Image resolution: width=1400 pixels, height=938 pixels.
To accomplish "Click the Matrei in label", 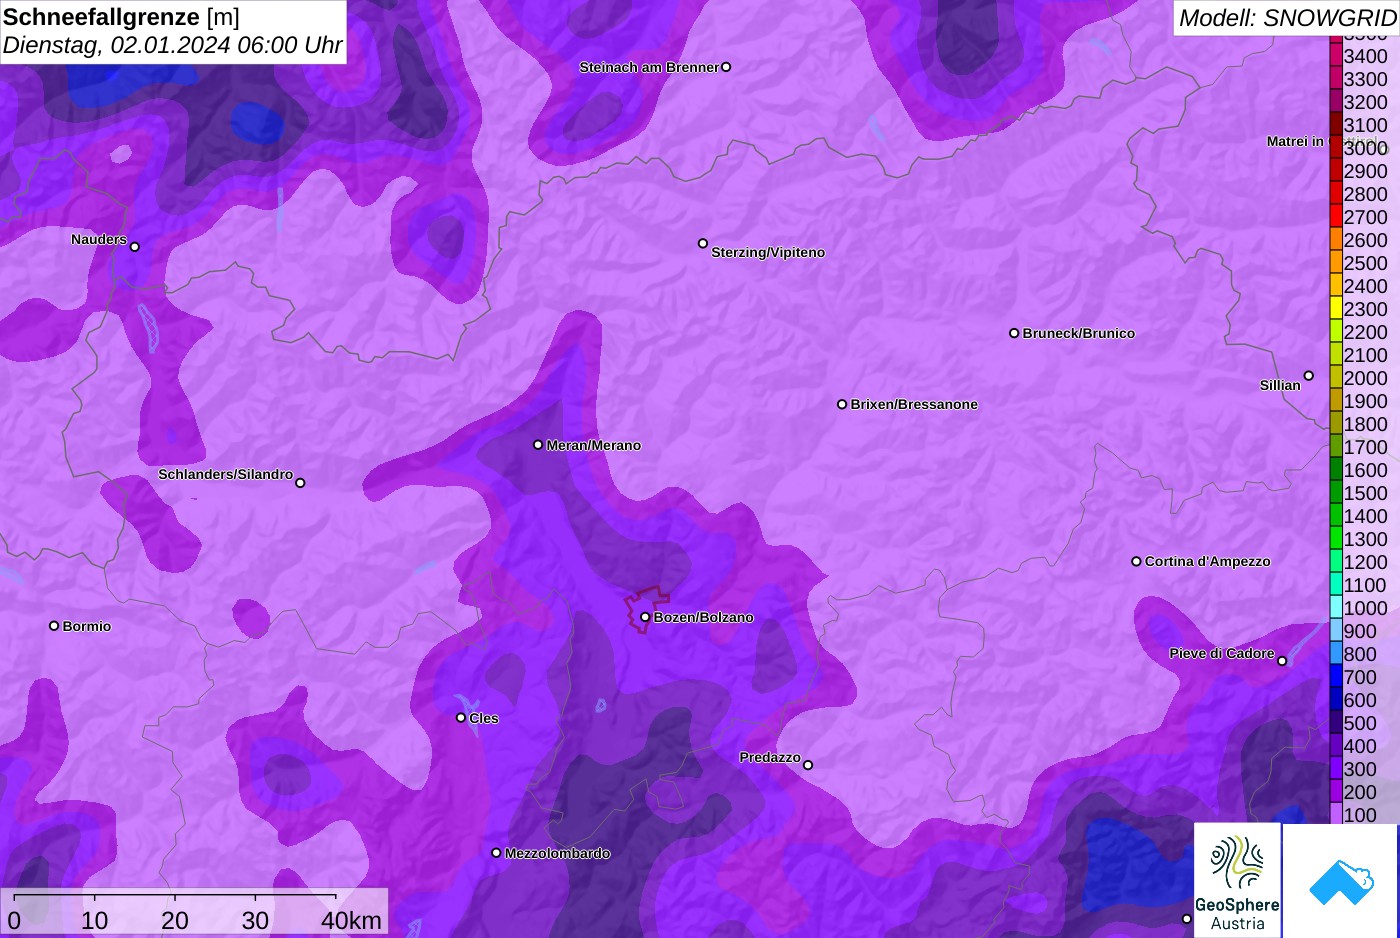I will 1295,141.
